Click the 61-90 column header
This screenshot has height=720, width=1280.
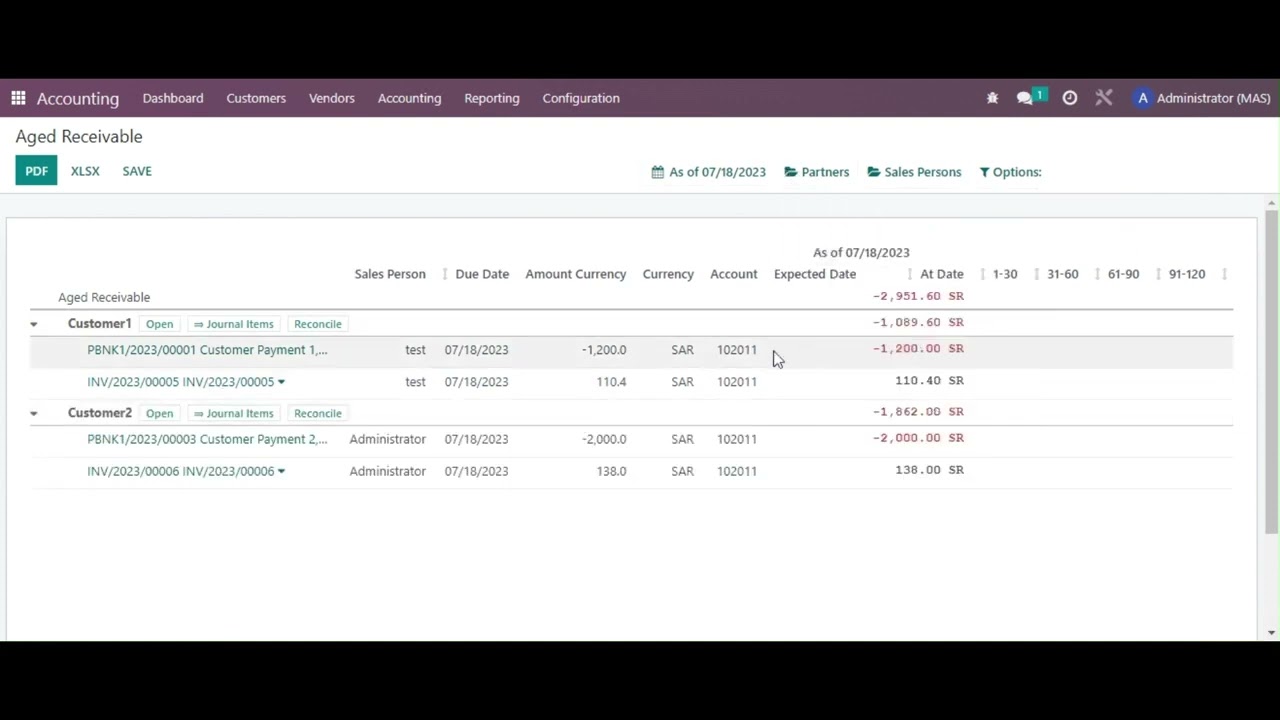[1123, 274]
